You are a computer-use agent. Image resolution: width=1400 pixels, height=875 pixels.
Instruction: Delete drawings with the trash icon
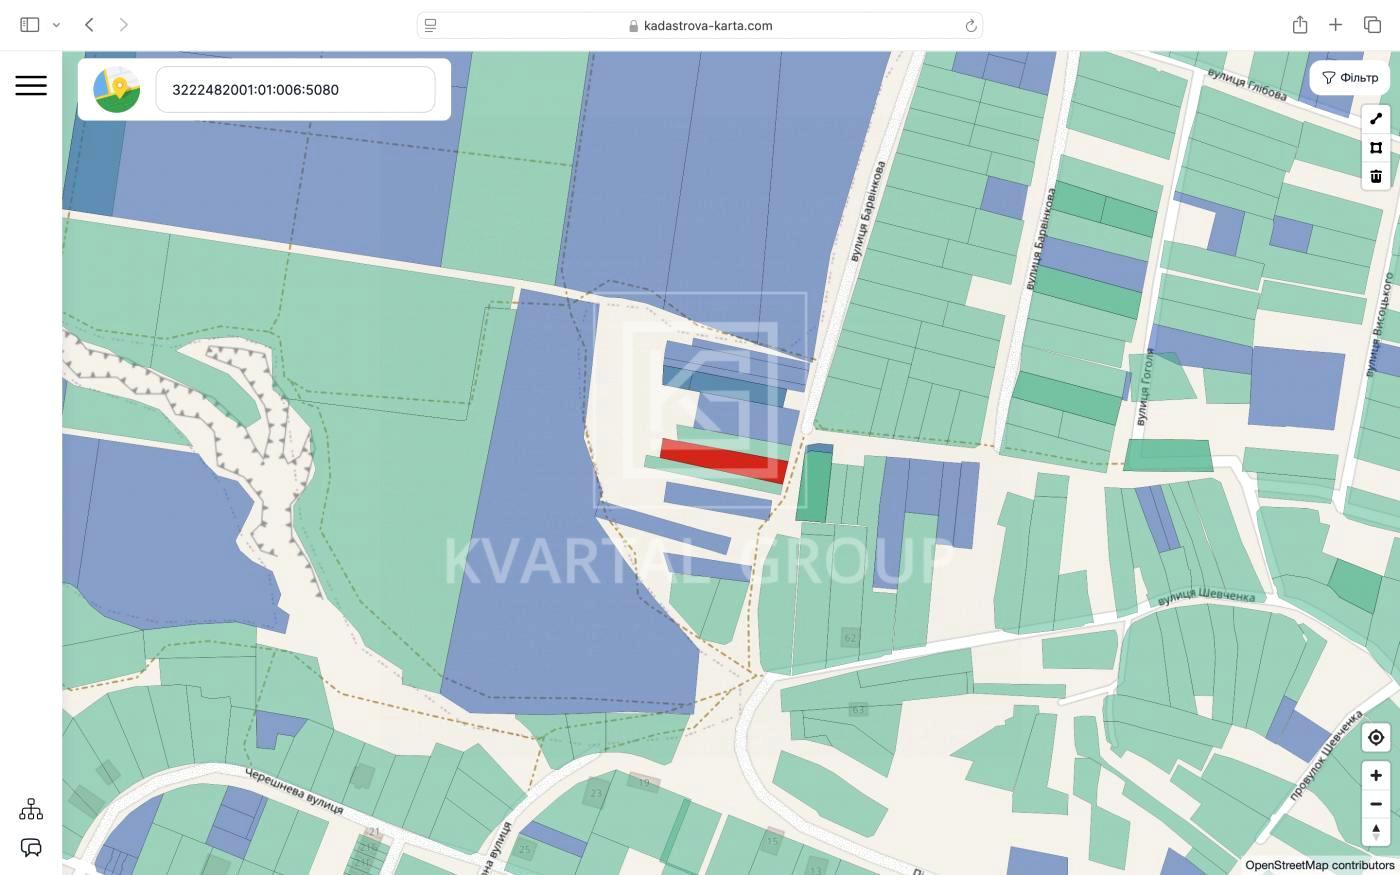click(1376, 176)
